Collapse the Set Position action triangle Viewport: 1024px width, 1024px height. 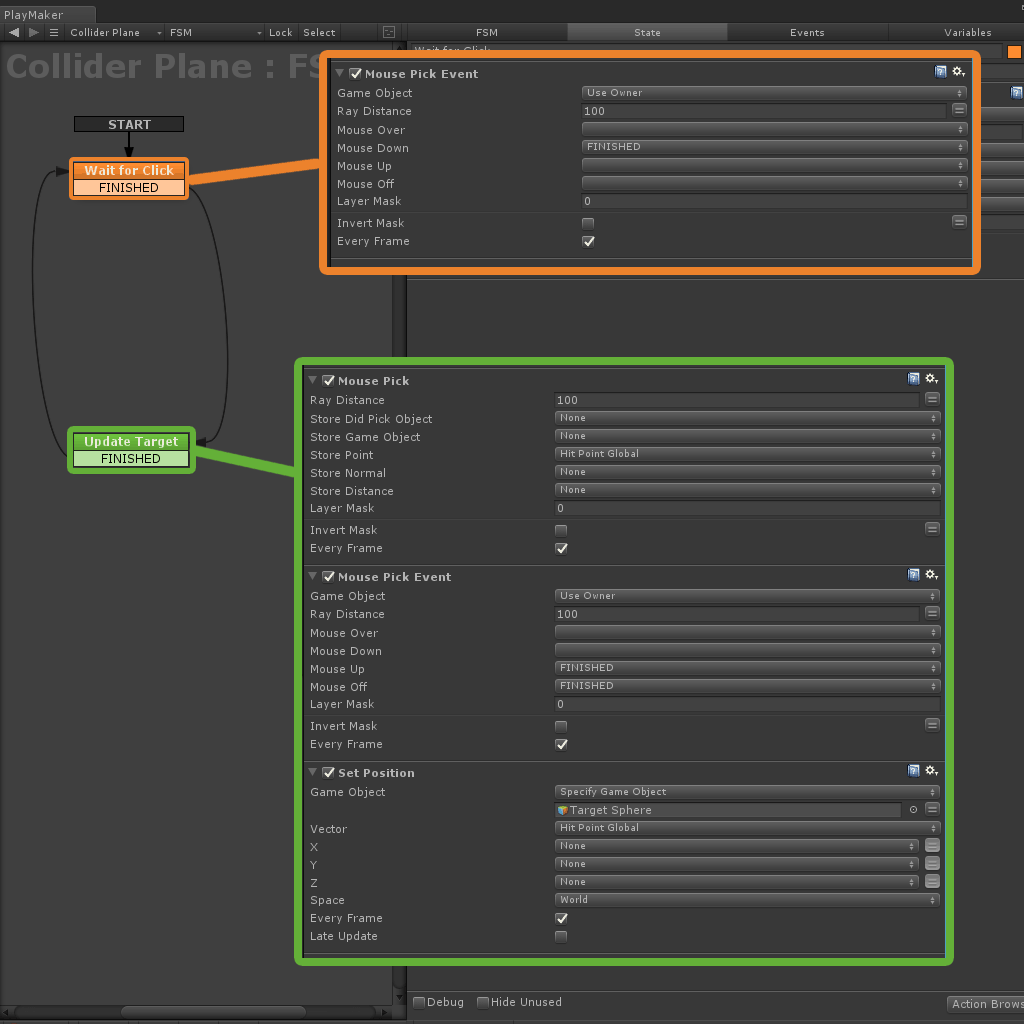coord(313,772)
